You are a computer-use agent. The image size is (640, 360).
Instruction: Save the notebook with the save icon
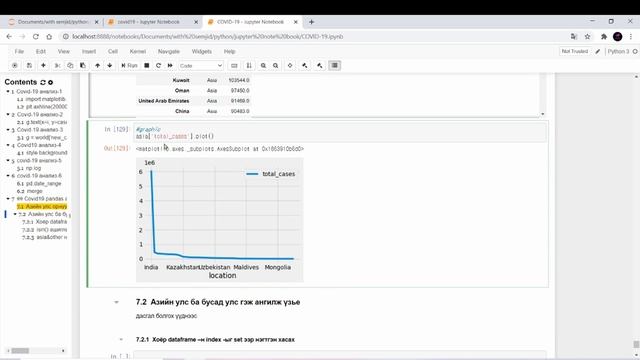[29, 65]
